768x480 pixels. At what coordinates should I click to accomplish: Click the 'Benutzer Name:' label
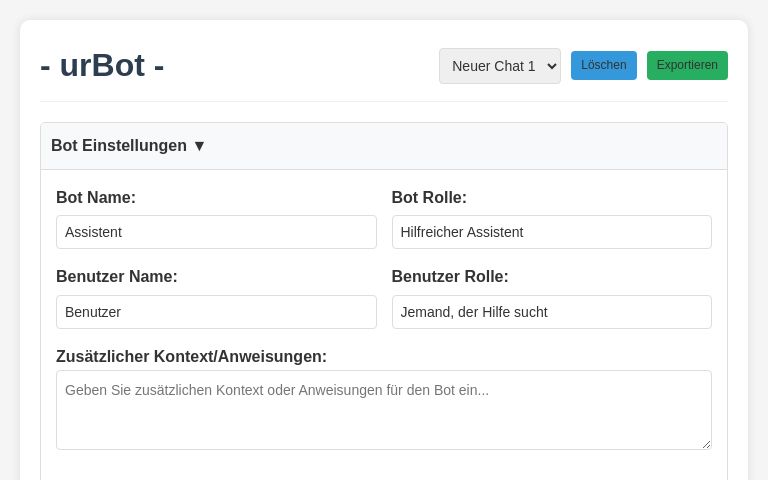coord(117,277)
